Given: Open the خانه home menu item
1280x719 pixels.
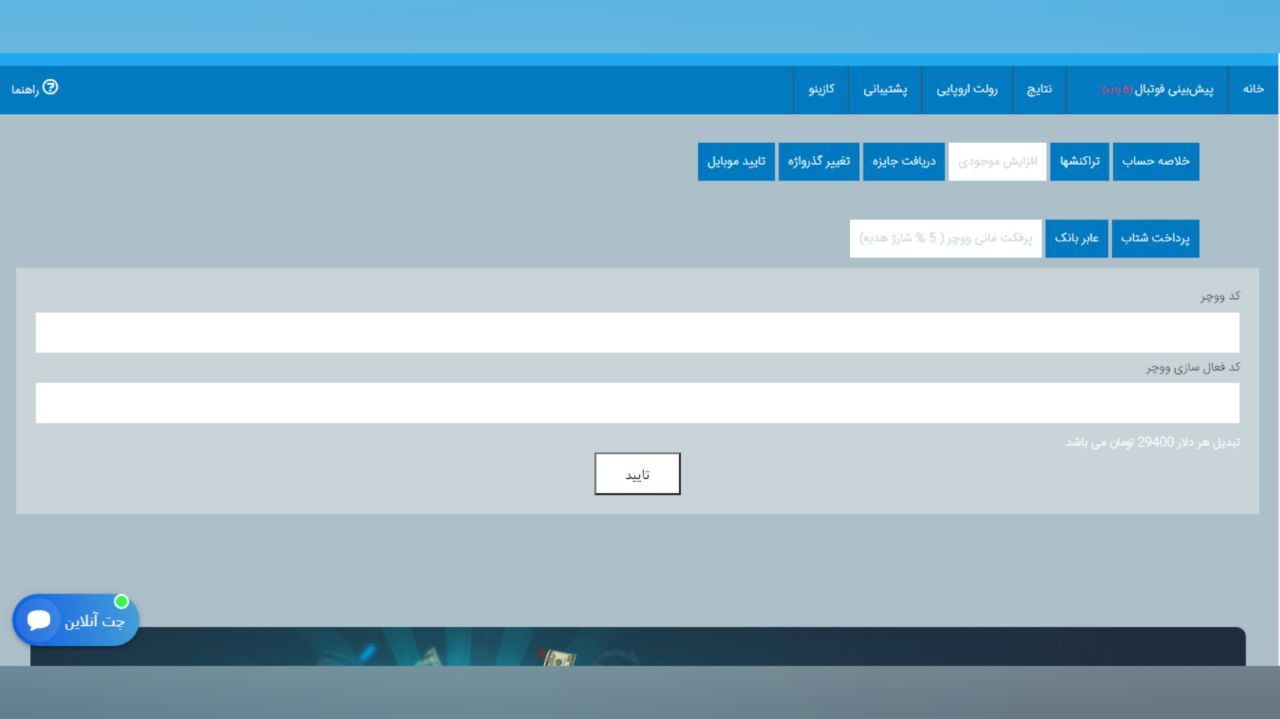Looking at the screenshot, I should tap(1253, 89).
